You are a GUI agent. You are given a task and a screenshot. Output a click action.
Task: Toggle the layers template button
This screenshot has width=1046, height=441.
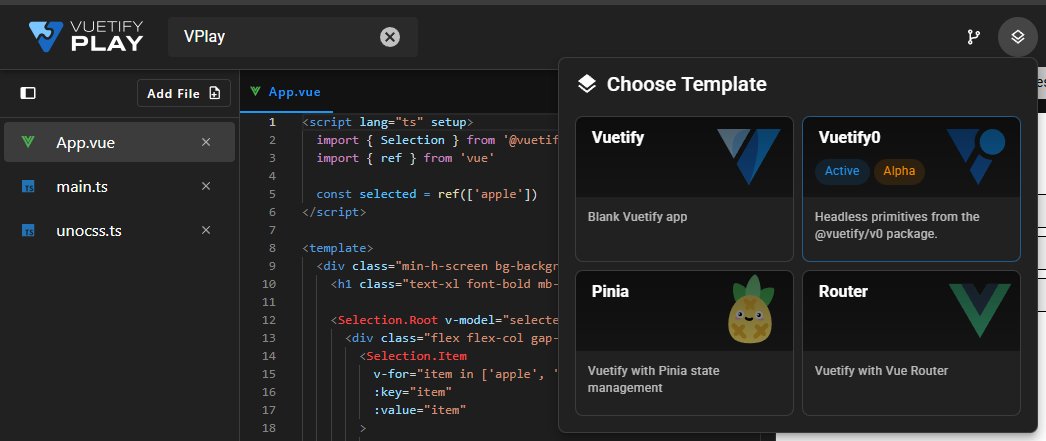click(x=1017, y=37)
